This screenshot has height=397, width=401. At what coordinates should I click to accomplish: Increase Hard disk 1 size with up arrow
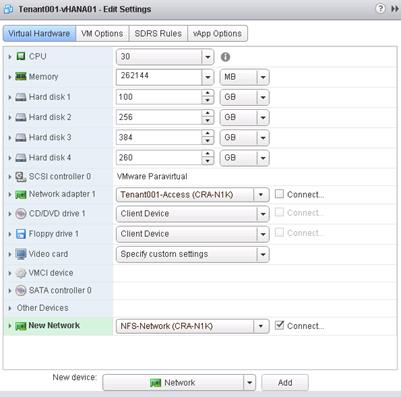tap(208, 94)
